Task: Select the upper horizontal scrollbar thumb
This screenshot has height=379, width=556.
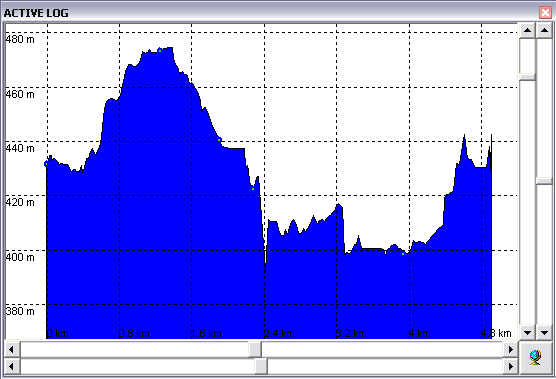Action: point(255,350)
